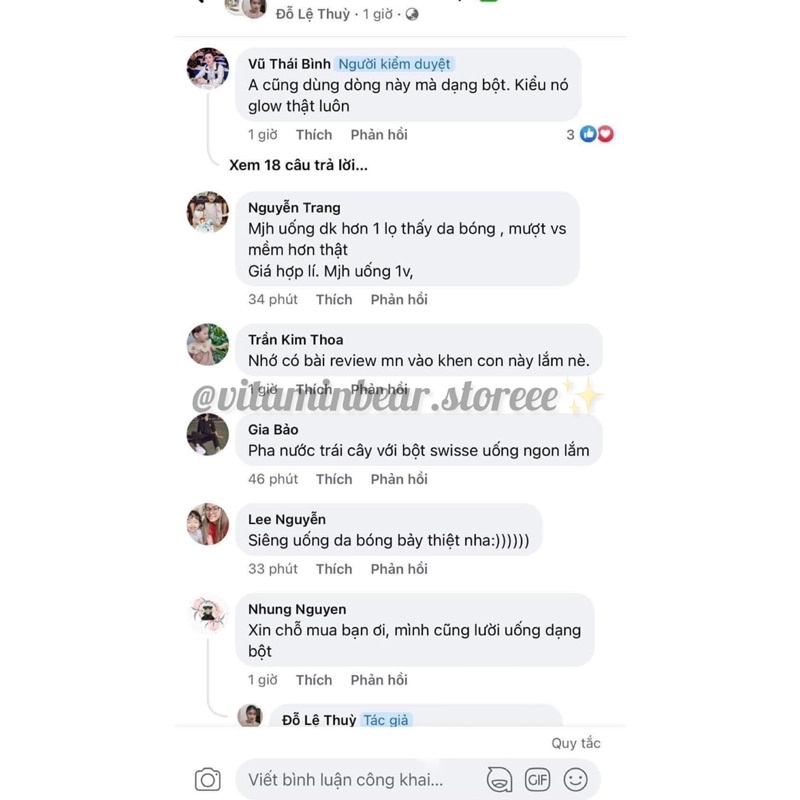Image resolution: width=800 pixels, height=800 pixels.
Task: Open Gia Bảo's profile avatar
Action: tap(208, 434)
